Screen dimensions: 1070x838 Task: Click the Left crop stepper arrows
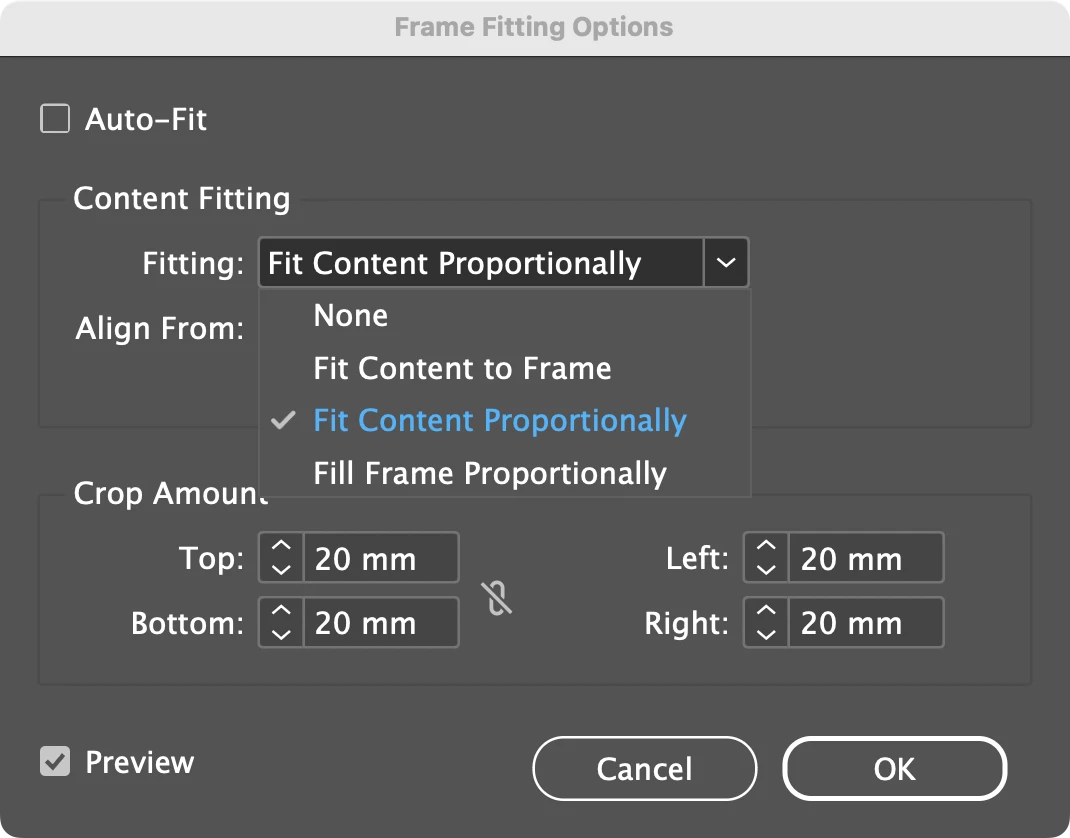coord(766,558)
